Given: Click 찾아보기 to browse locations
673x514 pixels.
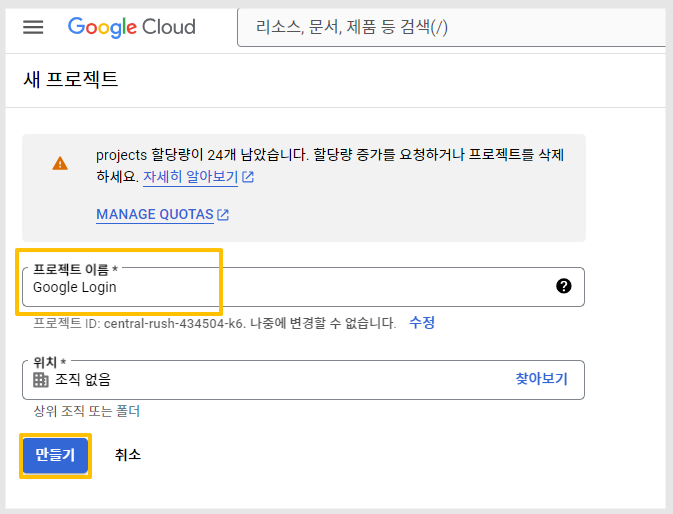Looking at the screenshot, I should coord(541,379).
